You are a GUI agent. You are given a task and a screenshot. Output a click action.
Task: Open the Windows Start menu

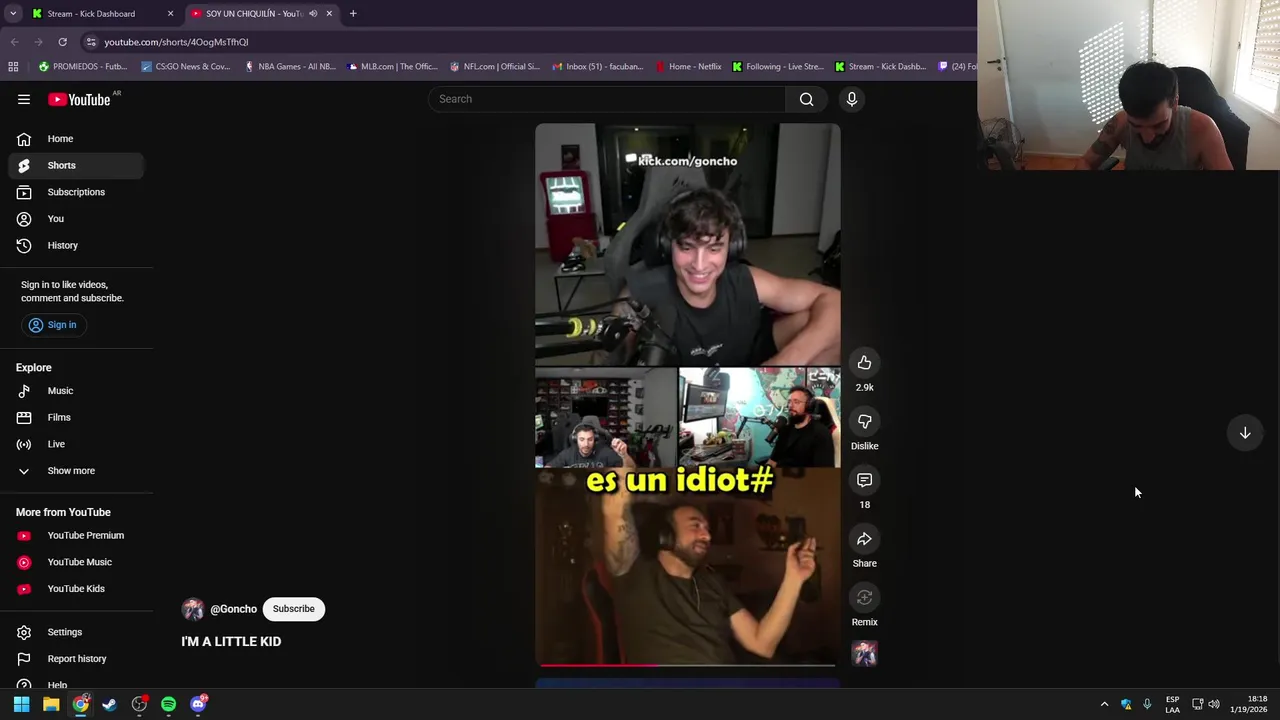point(21,704)
